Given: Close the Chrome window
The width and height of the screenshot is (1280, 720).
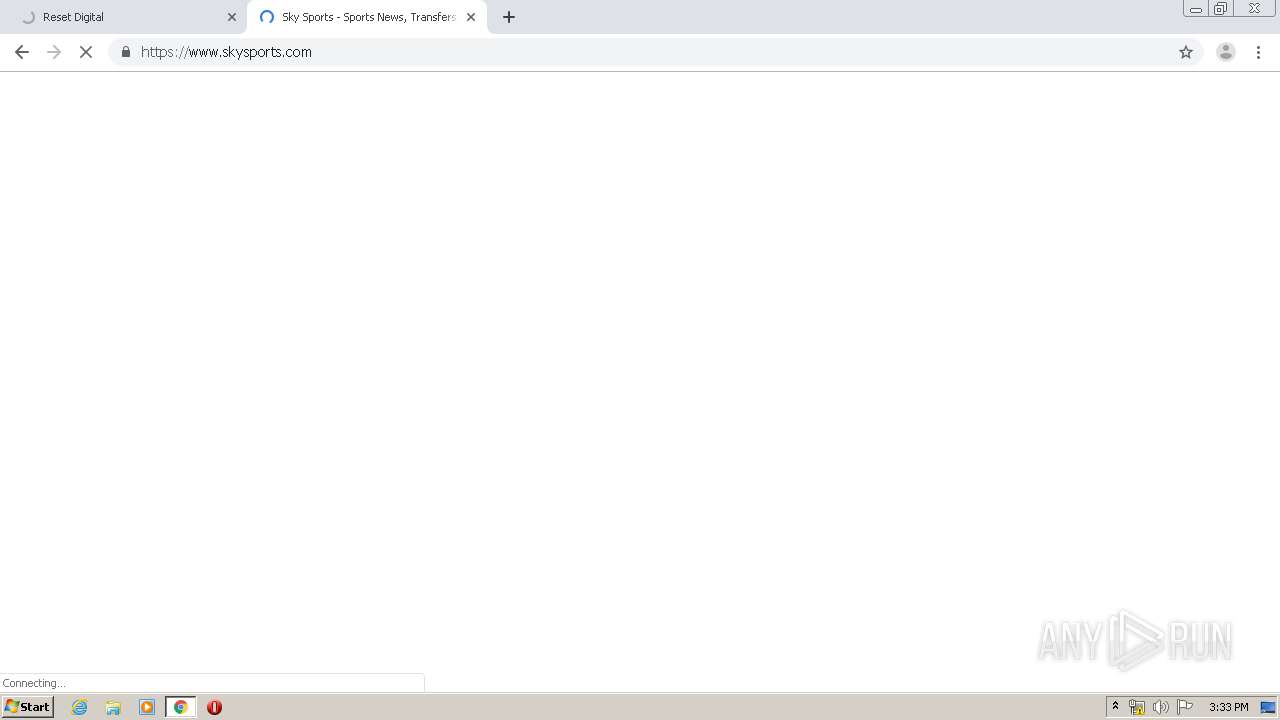Looking at the screenshot, I should coord(1254,9).
